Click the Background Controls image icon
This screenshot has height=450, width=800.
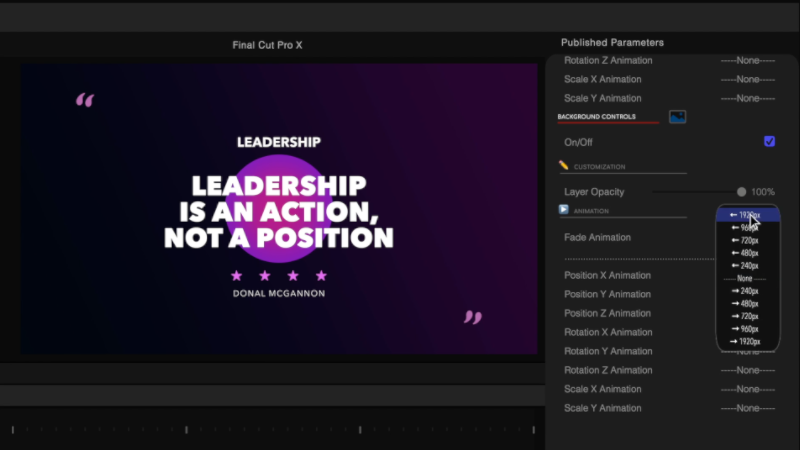click(678, 117)
